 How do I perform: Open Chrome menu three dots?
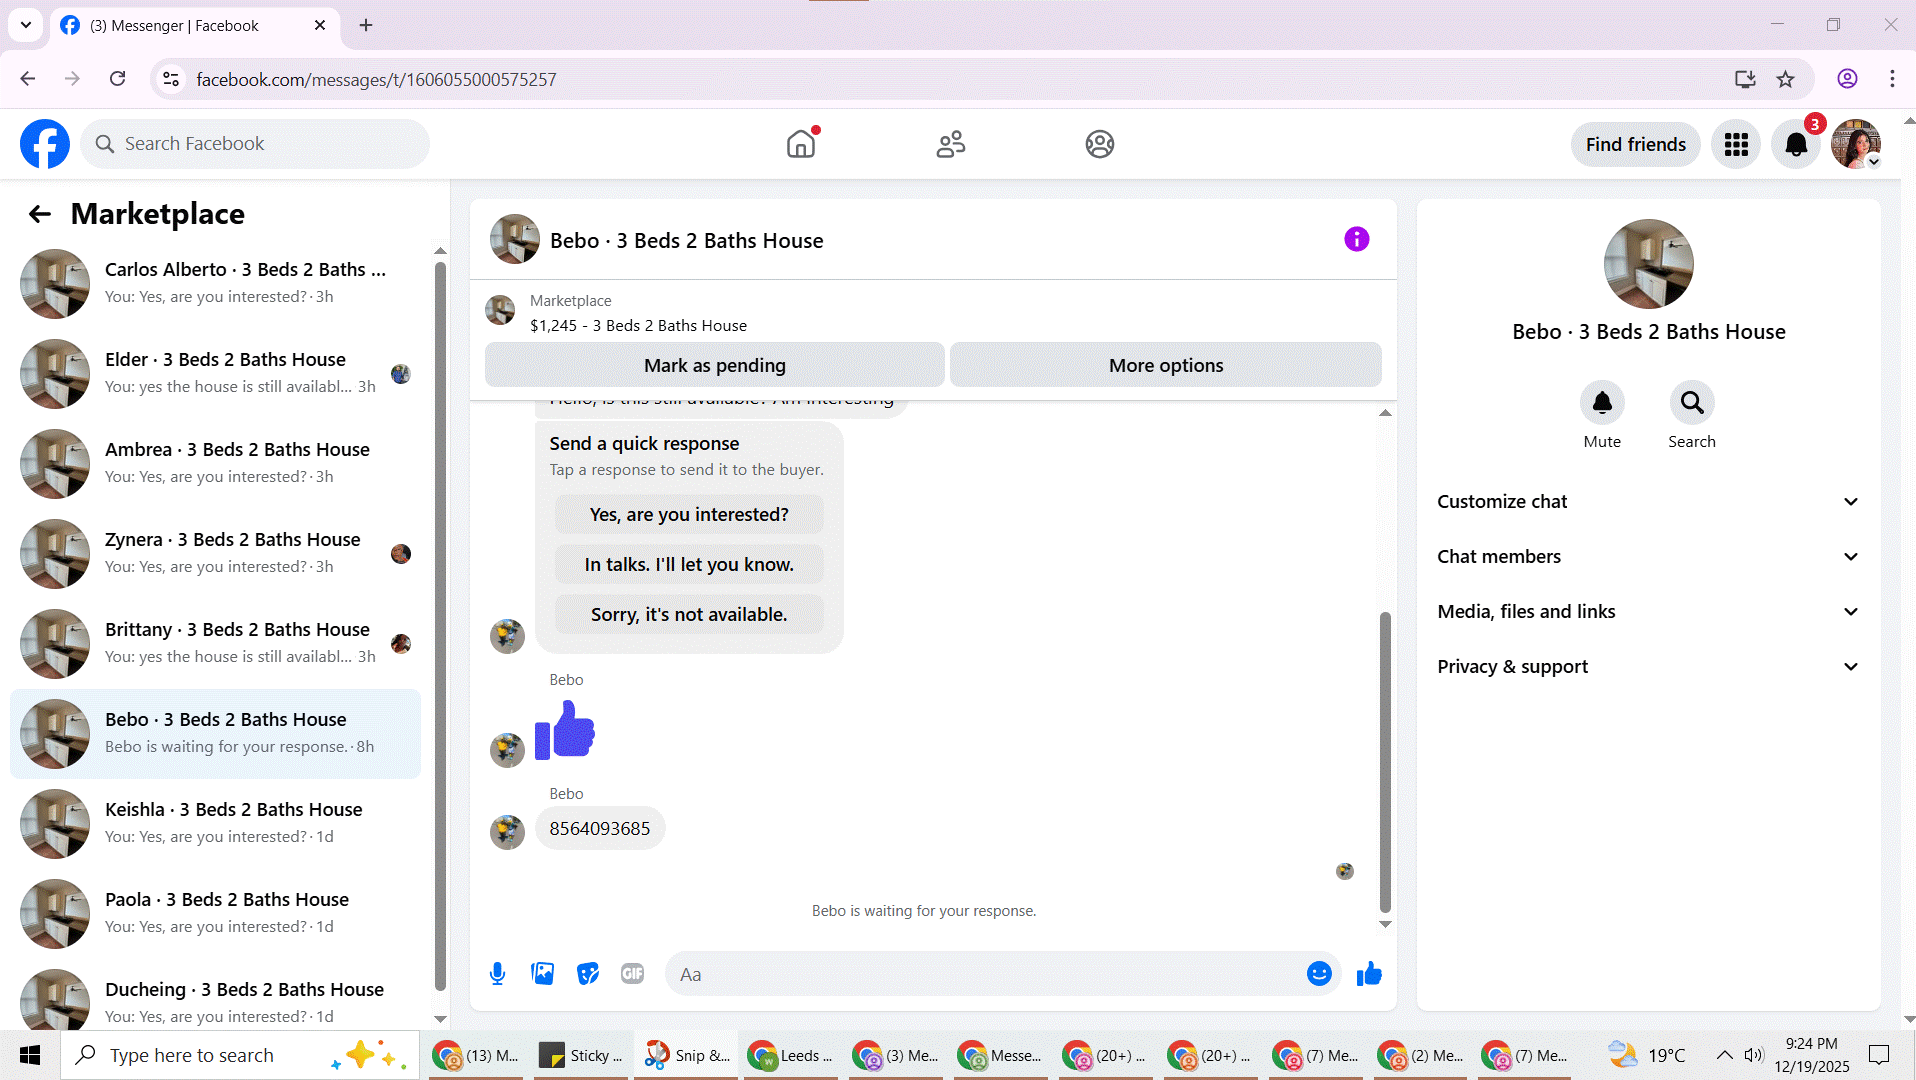[1892, 79]
